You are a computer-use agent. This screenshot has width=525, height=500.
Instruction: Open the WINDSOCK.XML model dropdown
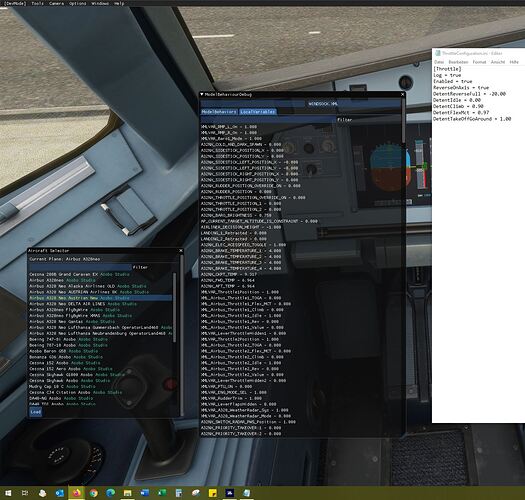pos(353,104)
